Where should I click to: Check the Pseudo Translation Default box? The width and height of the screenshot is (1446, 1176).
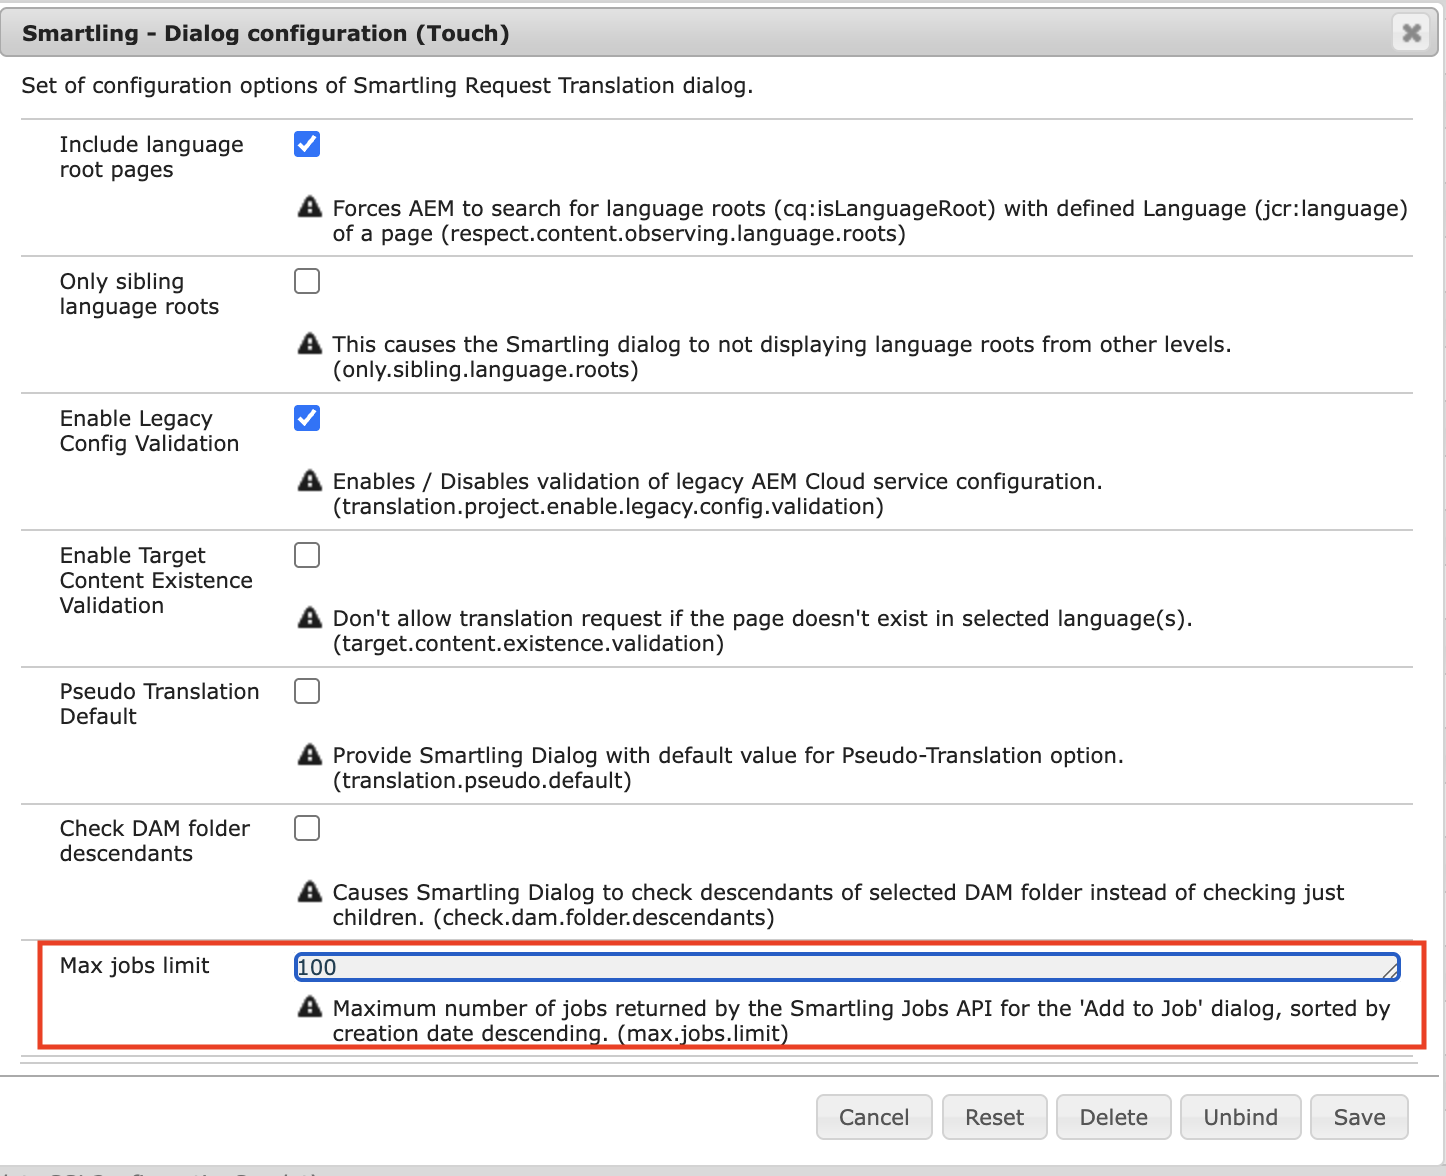[x=307, y=691]
